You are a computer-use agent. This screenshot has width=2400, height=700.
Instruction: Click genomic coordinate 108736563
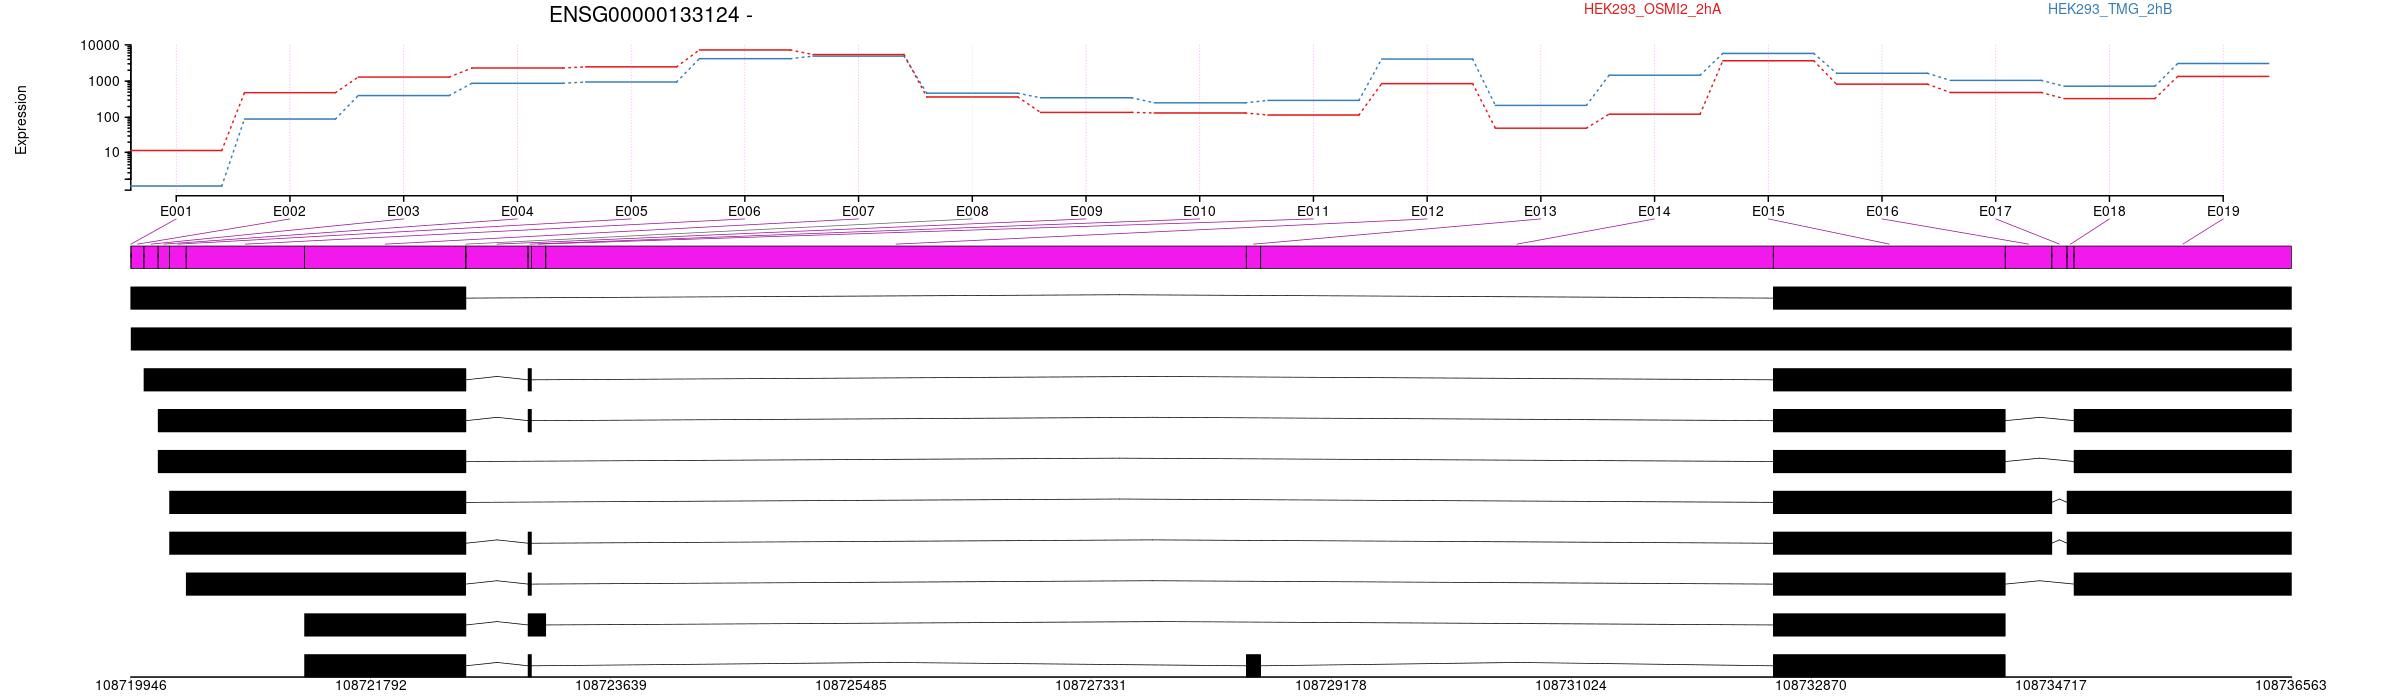pyautogui.click(x=2290, y=686)
